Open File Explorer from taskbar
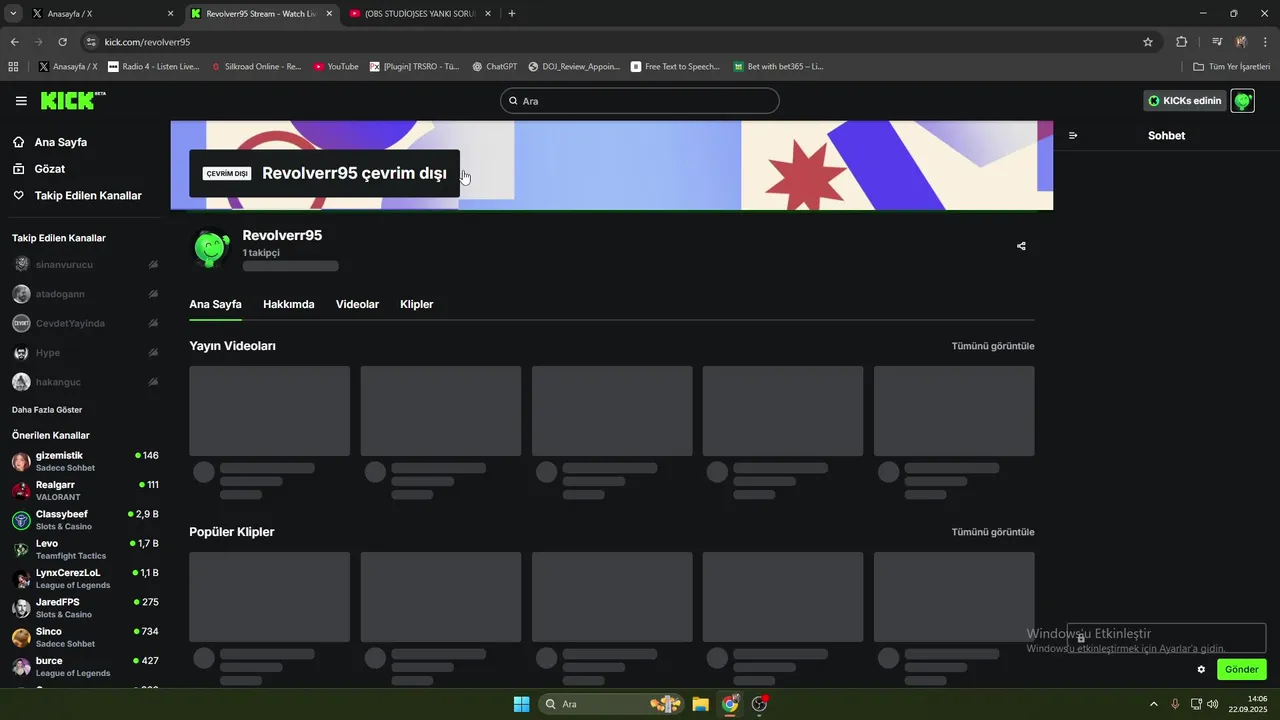This screenshot has width=1280, height=720. point(700,704)
